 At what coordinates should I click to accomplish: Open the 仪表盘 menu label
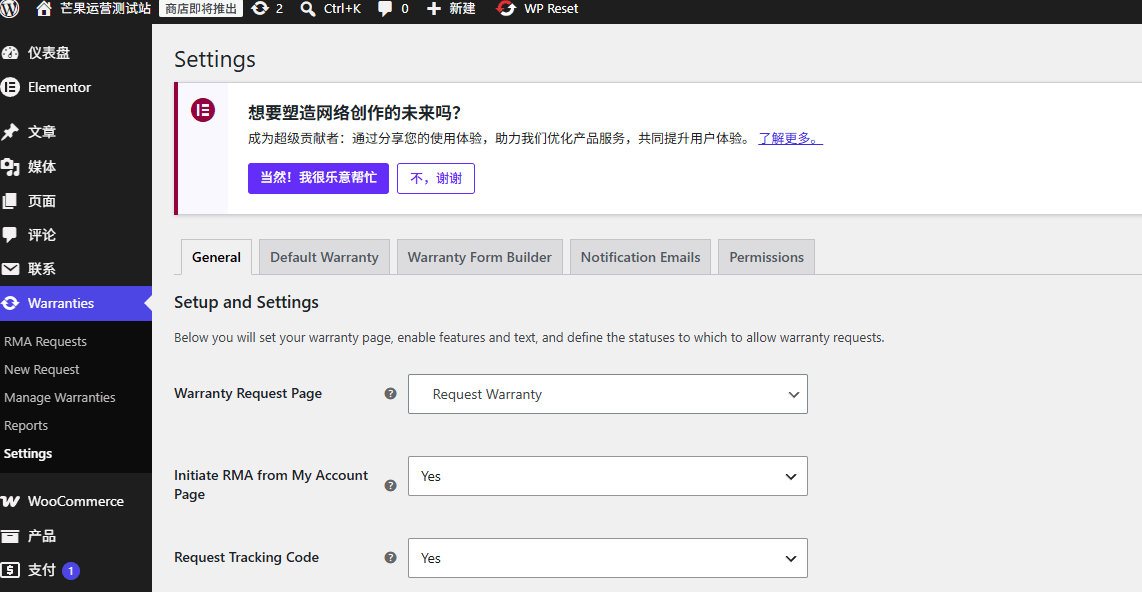click(49, 52)
